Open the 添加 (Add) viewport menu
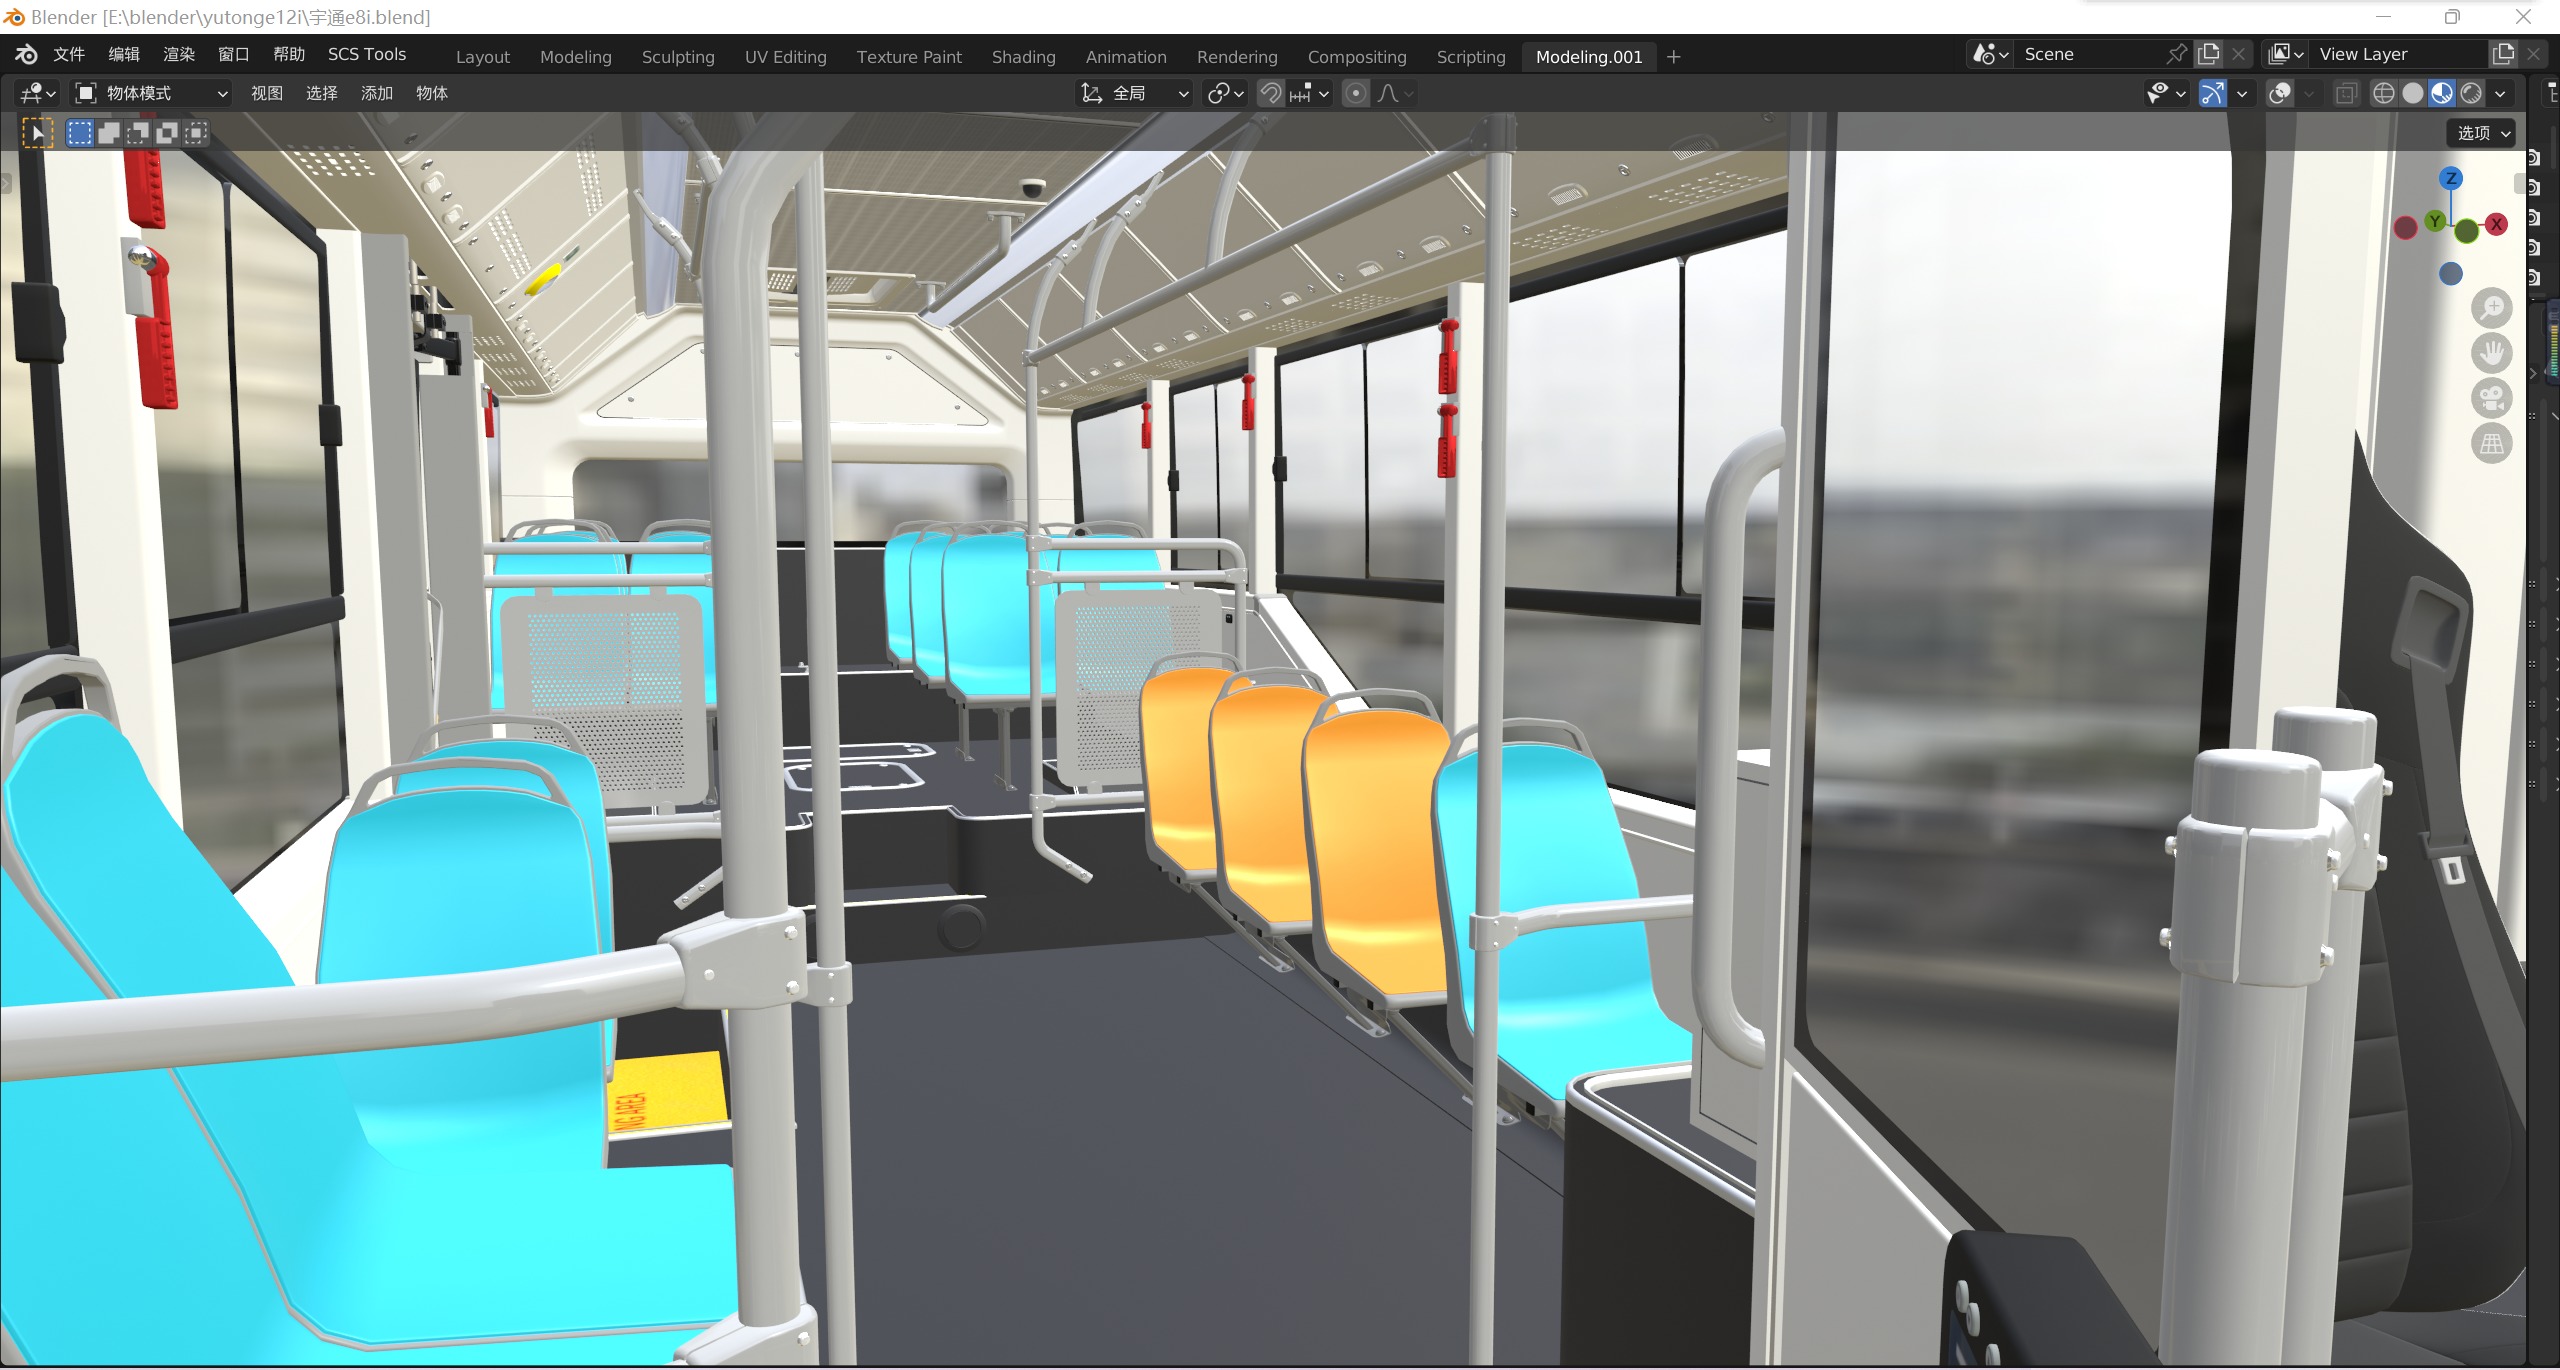The height and width of the screenshot is (1370, 2560). pyautogui.click(x=377, y=93)
